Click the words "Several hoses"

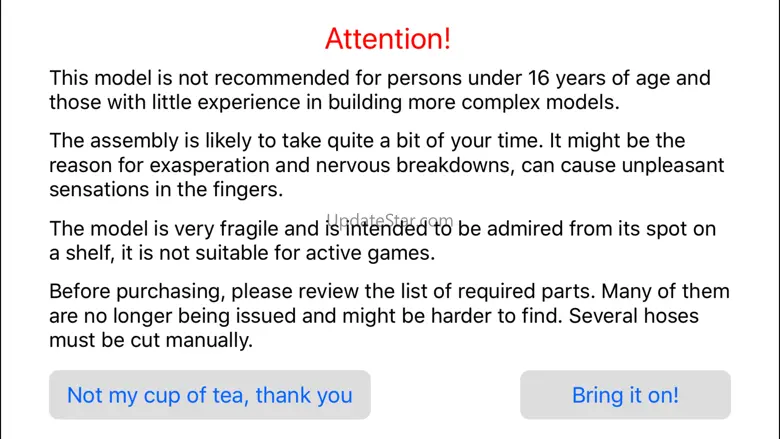click(x=634, y=316)
